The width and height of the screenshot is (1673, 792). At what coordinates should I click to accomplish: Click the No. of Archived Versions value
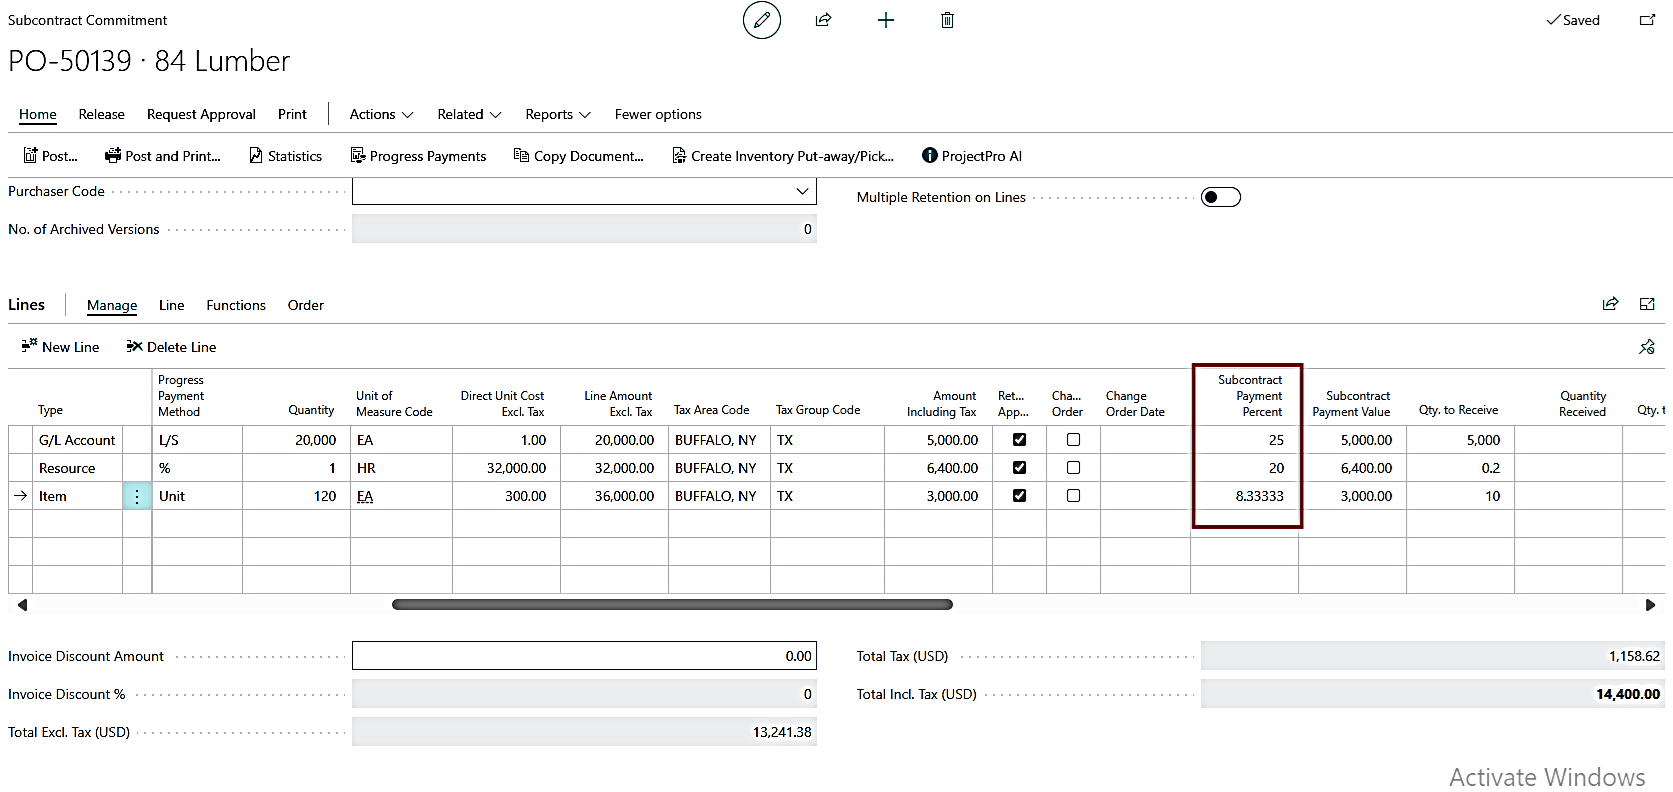[584, 229]
